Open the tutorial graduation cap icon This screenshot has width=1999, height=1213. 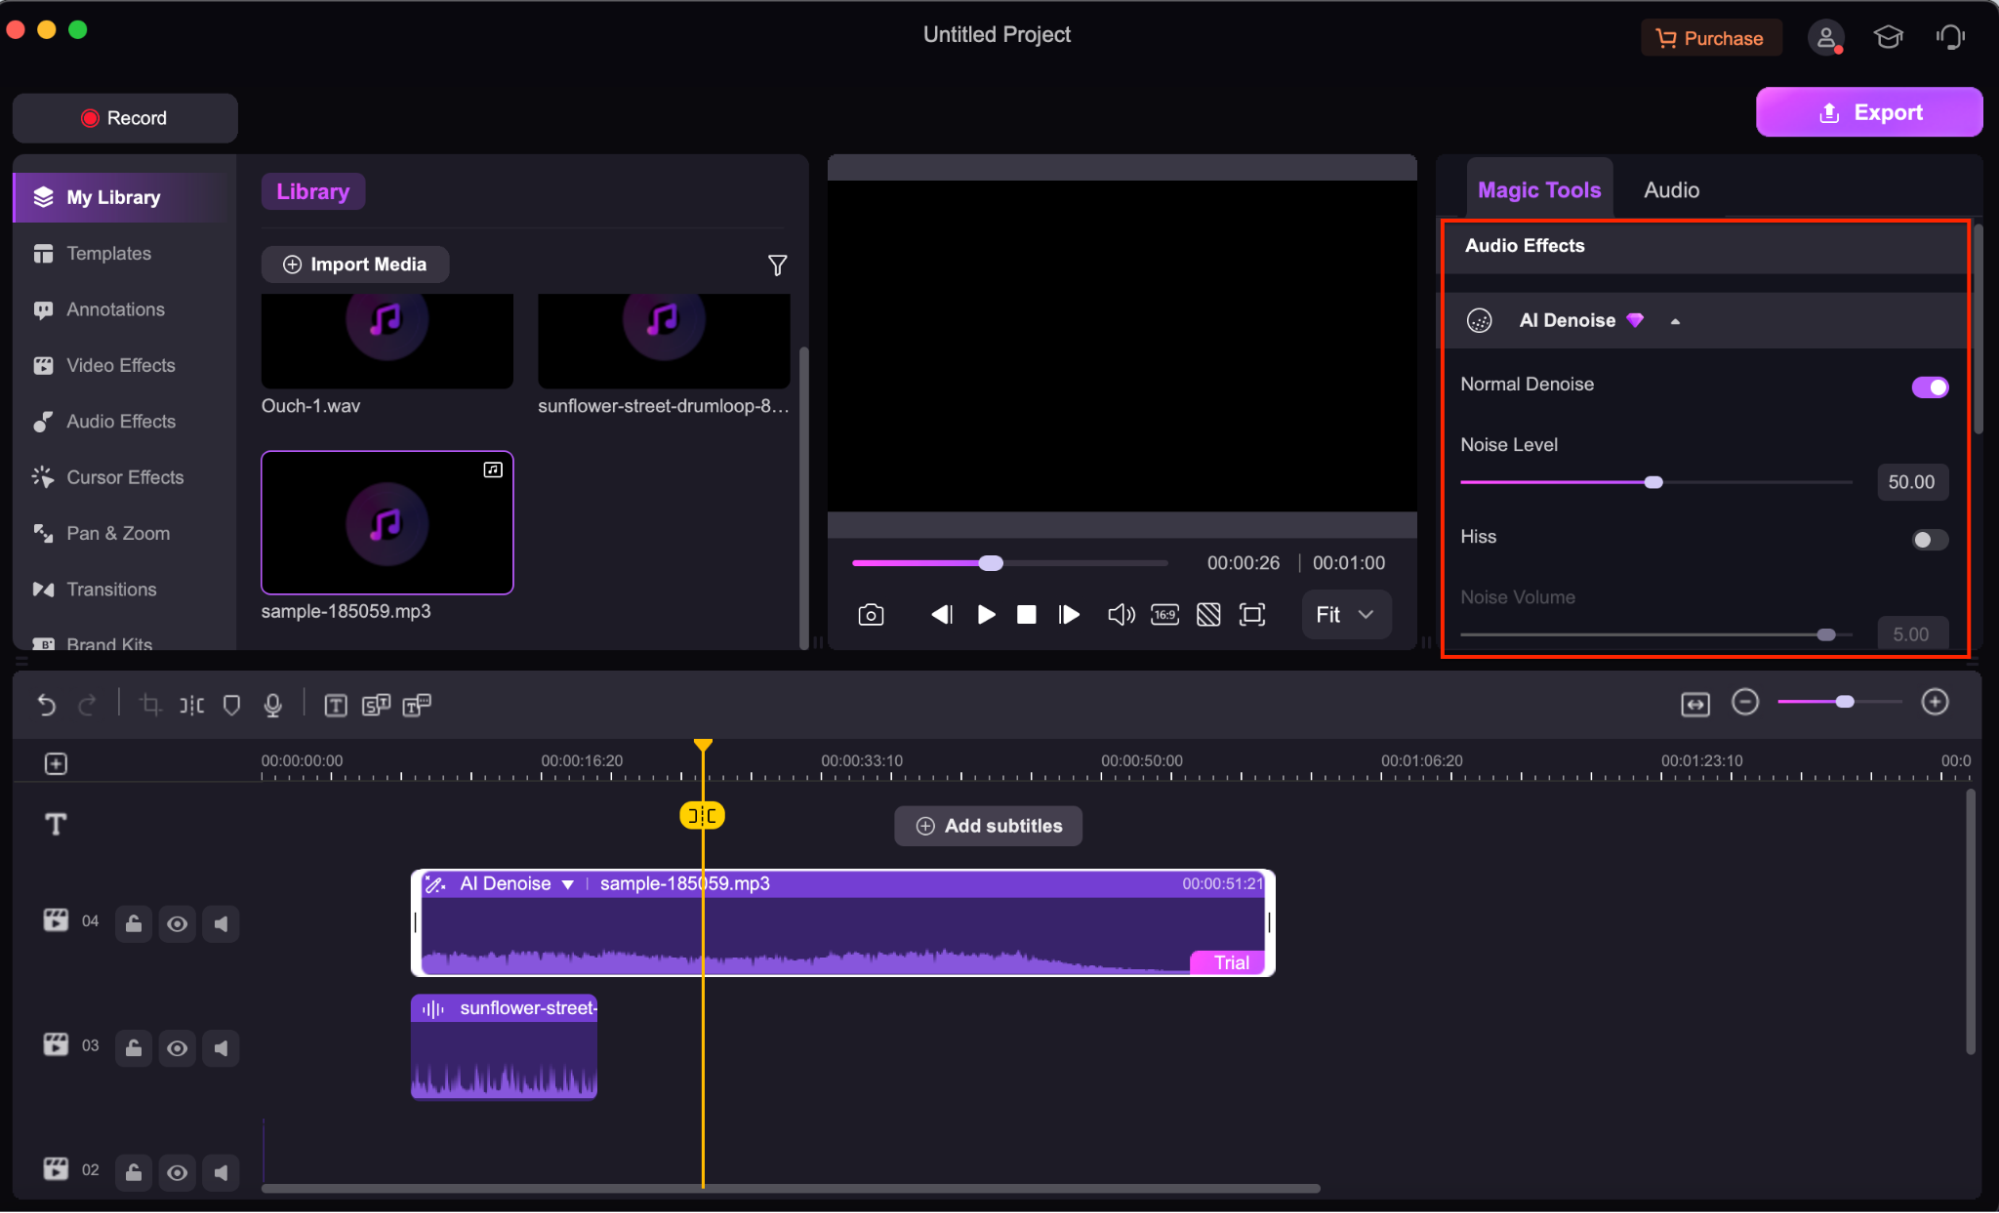pos(1888,38)
